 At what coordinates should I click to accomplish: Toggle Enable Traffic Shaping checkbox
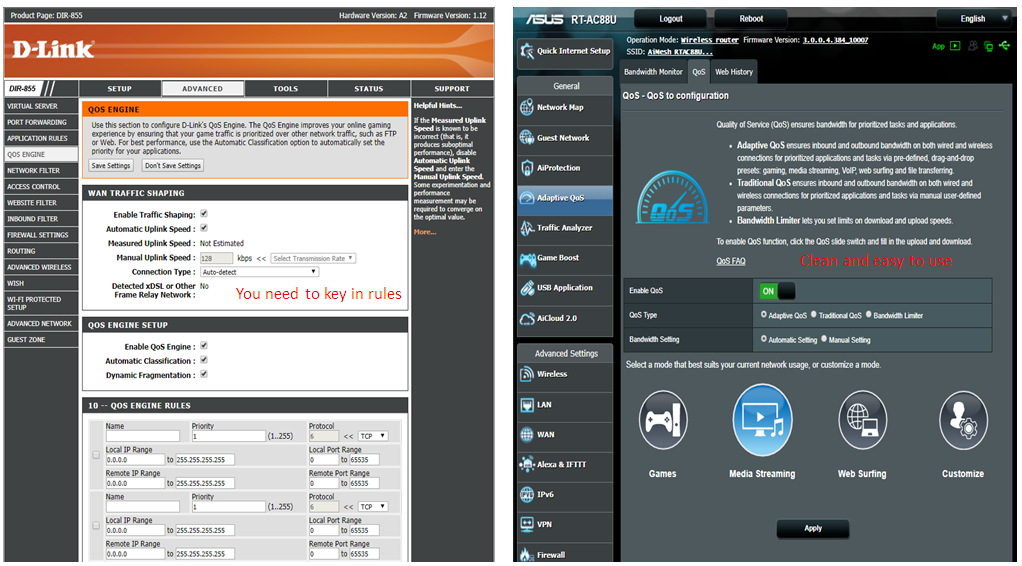pyautogui.click(x=204, y=214)
